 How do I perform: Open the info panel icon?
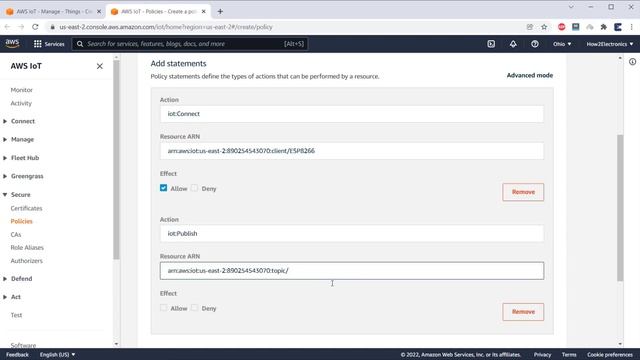632,62
